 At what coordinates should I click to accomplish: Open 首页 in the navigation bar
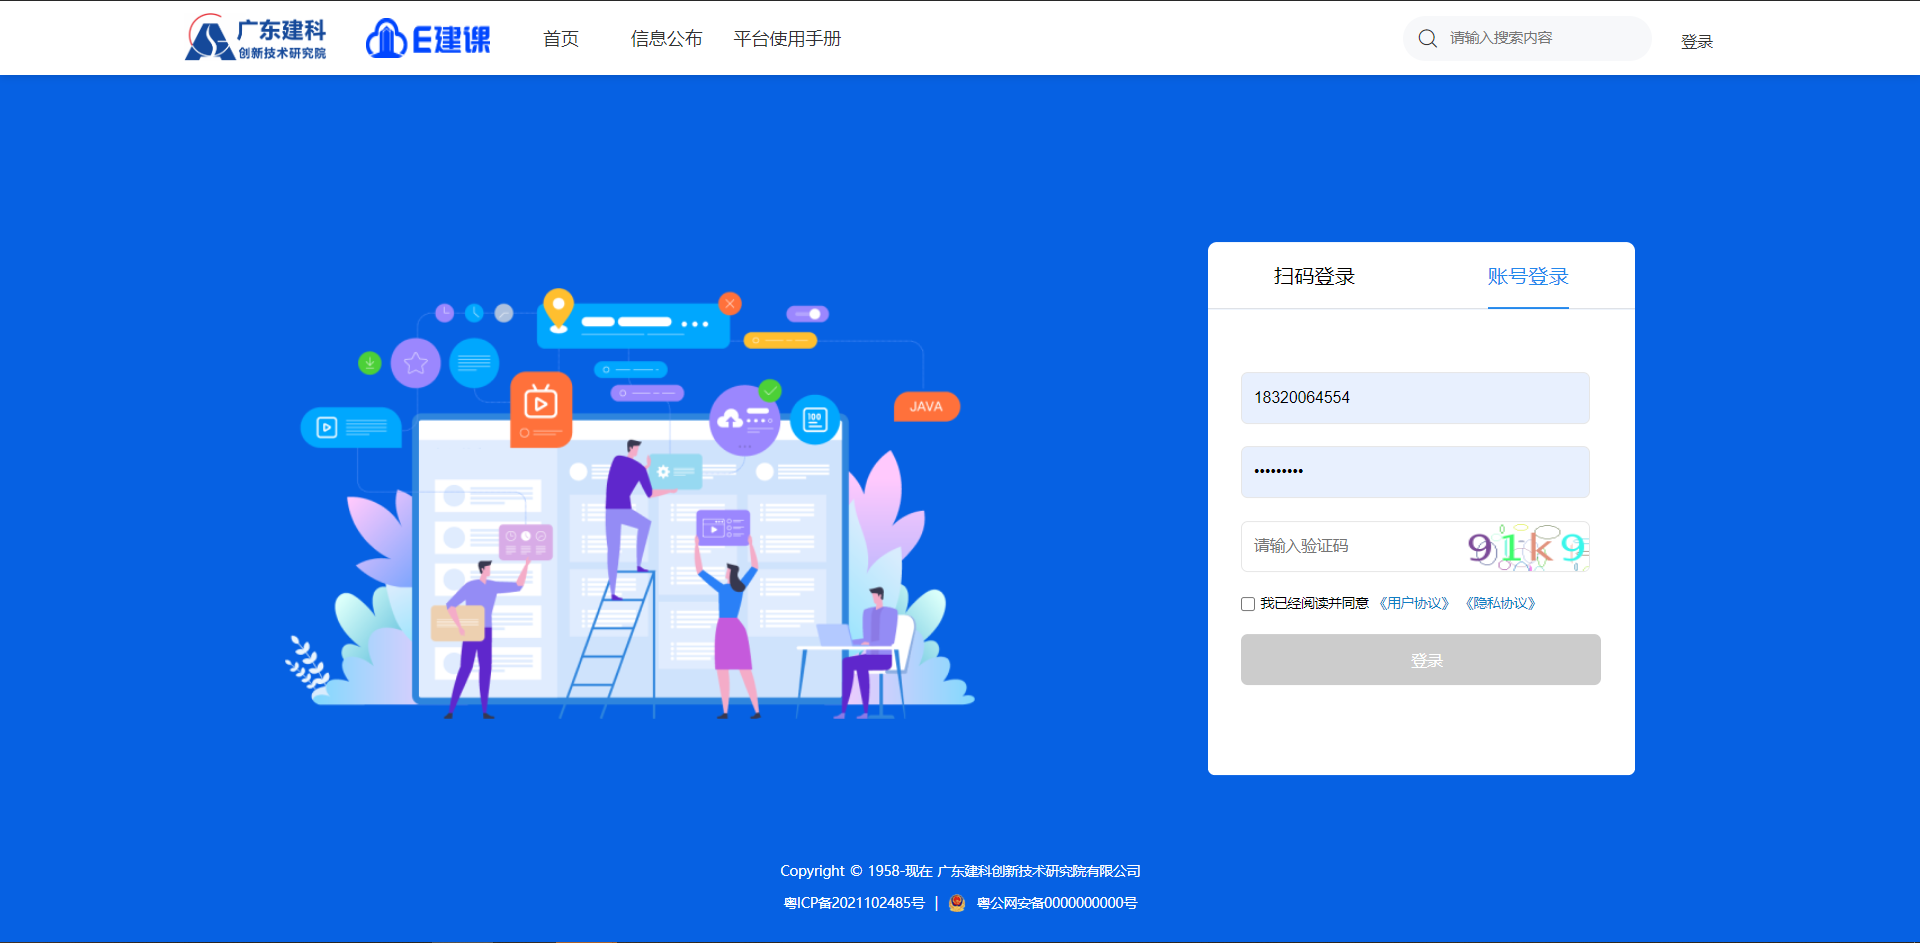[560, 39]
